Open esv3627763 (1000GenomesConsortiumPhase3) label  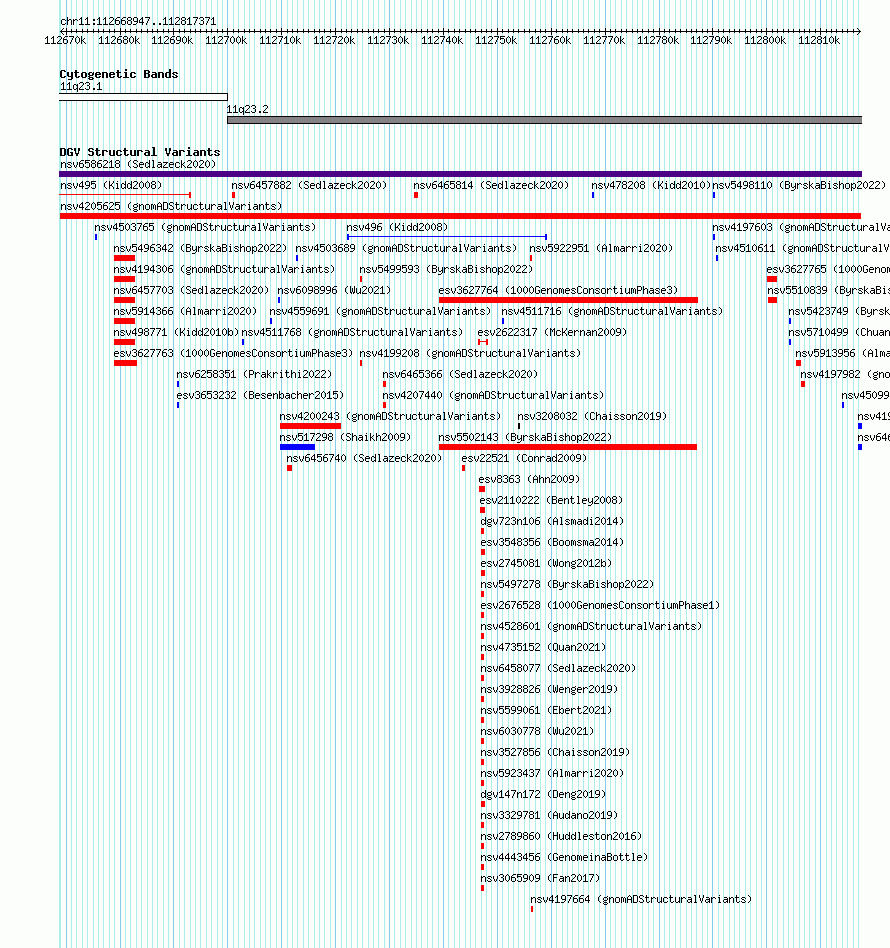click(233, 354)
